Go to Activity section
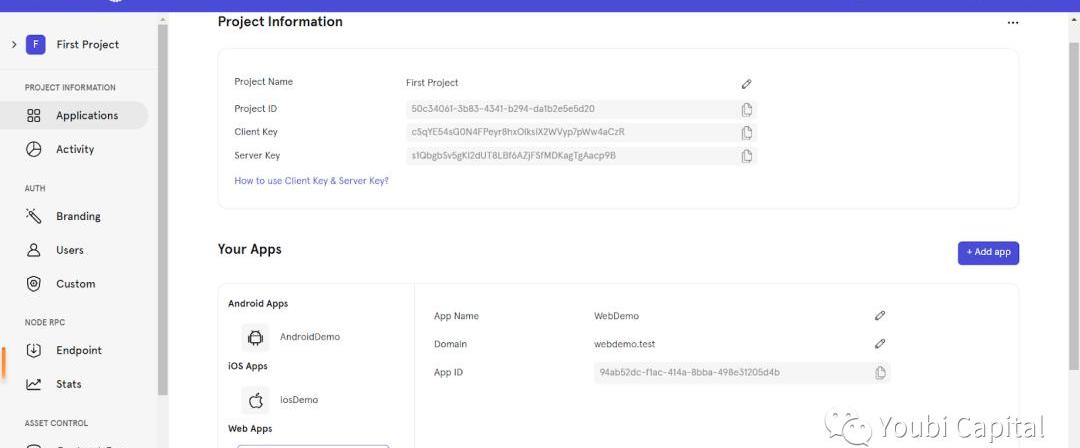 74,150
